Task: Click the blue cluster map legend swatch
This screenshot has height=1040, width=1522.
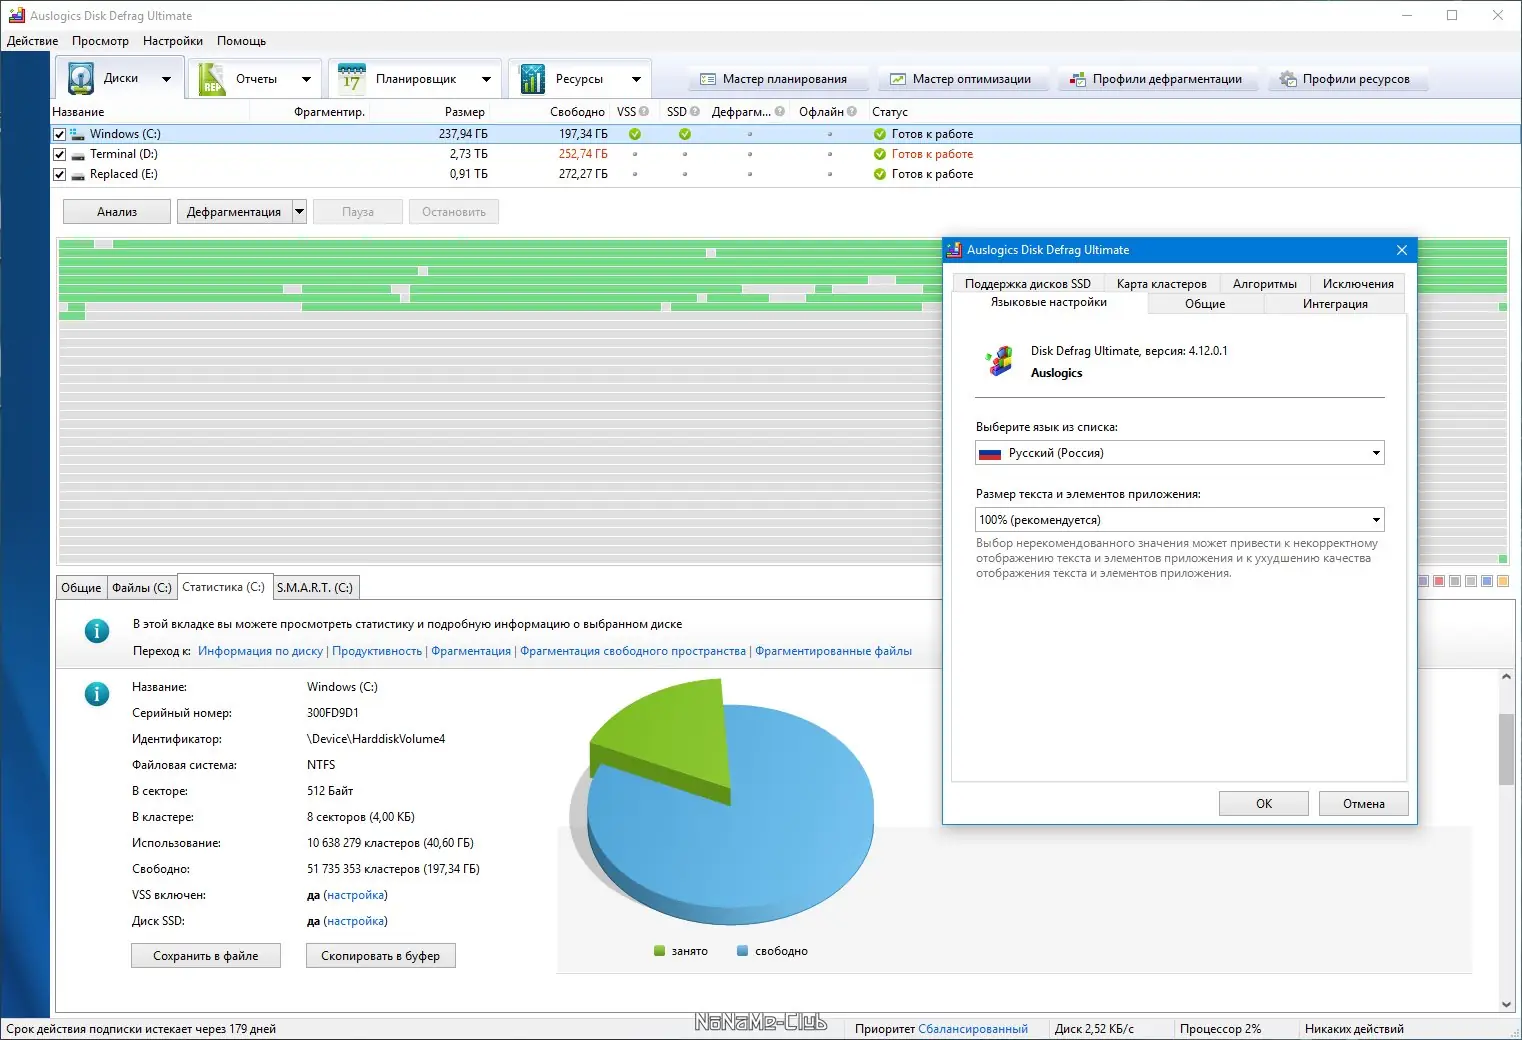Action: (x=1487, y=581)
